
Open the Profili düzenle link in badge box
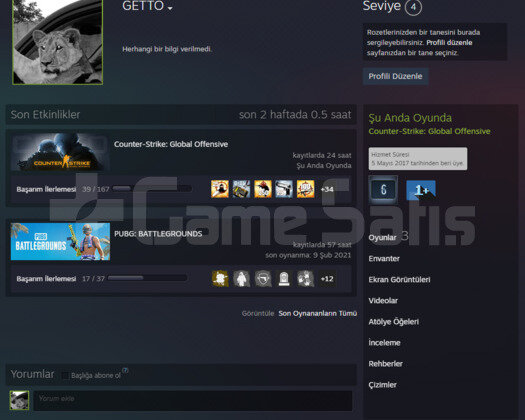click(x=449, y=43)
